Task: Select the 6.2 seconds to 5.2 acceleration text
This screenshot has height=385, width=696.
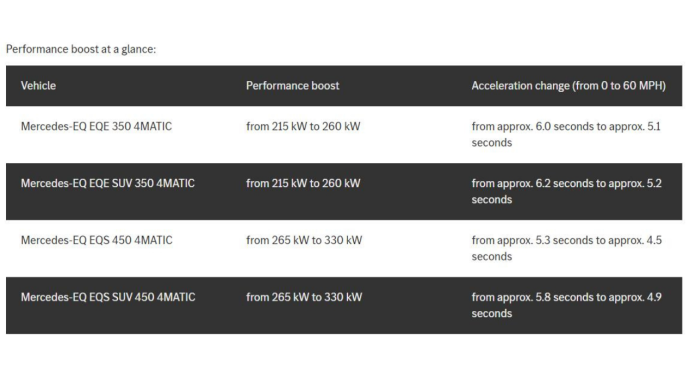Action: (x=566, y=191)
